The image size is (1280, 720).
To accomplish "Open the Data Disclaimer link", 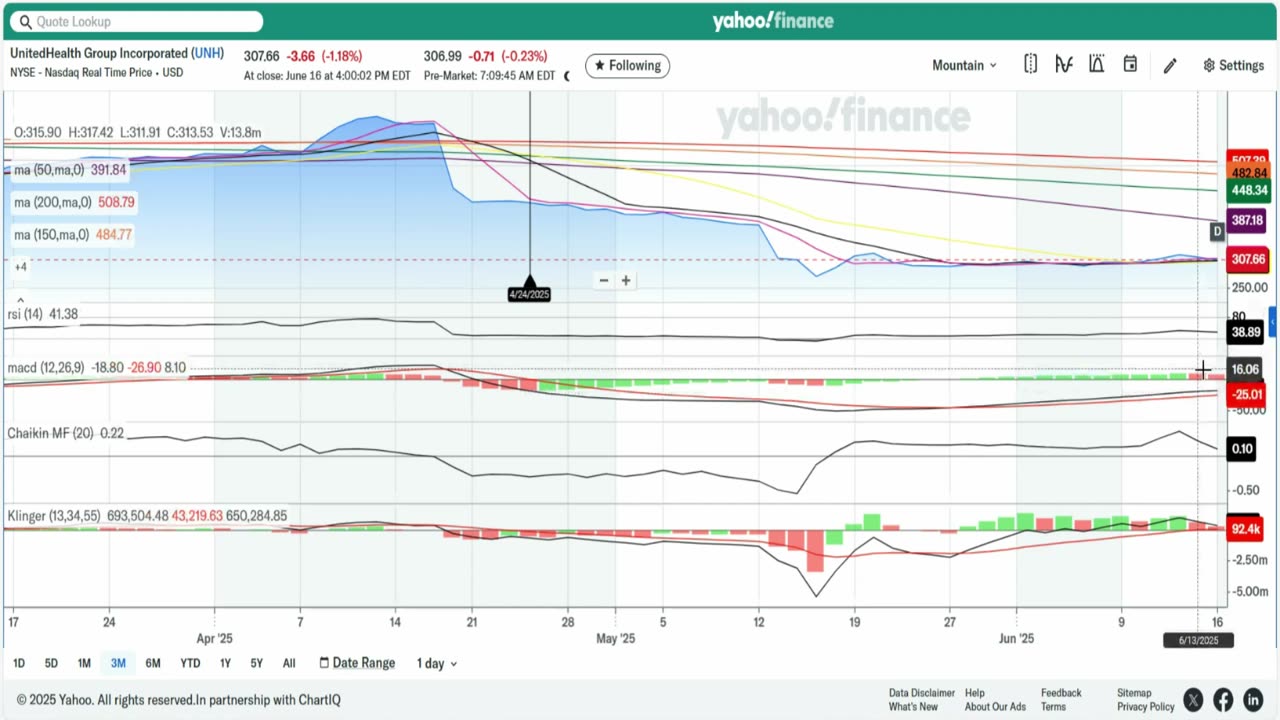I will click(922, 693).
